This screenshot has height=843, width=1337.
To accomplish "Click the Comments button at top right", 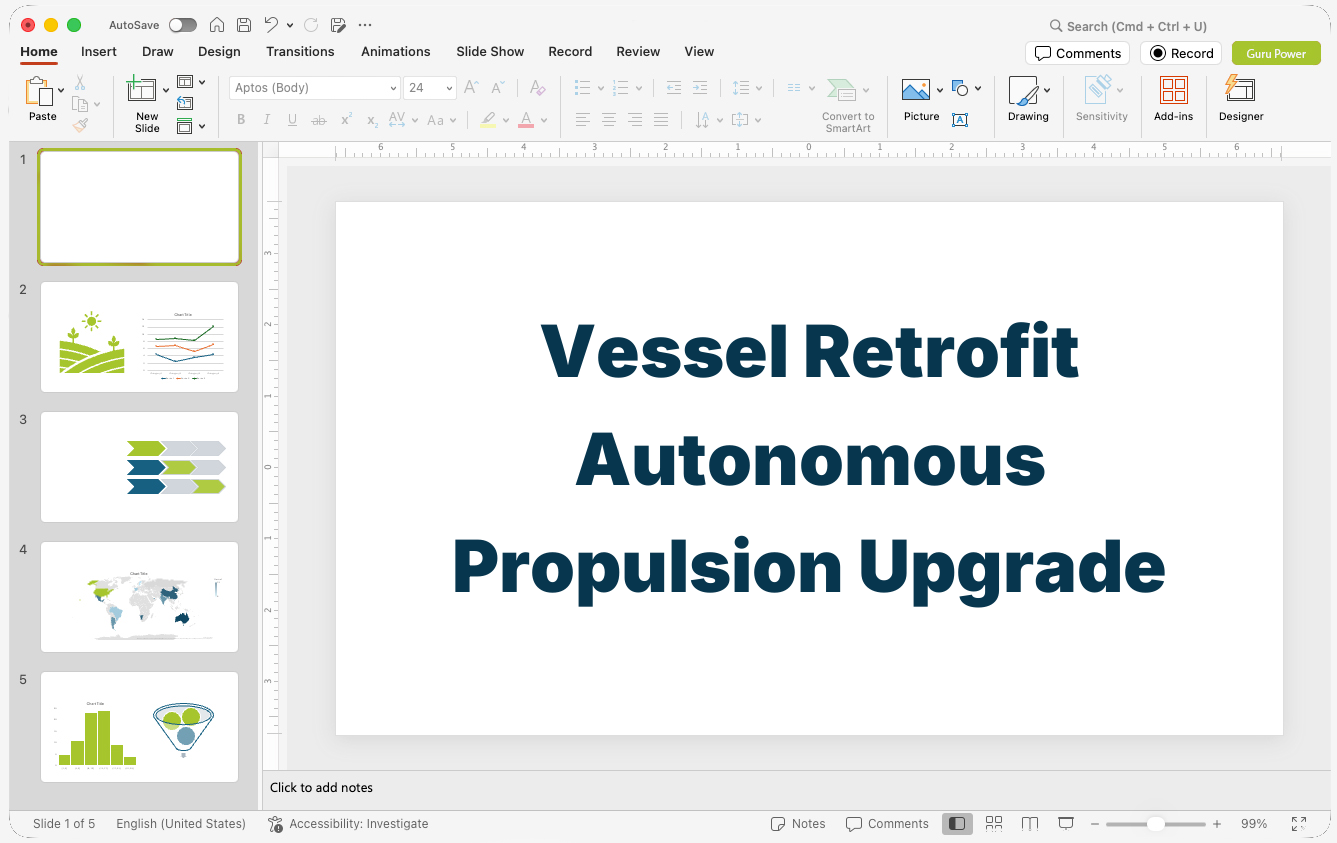I will pos(1078,53).
